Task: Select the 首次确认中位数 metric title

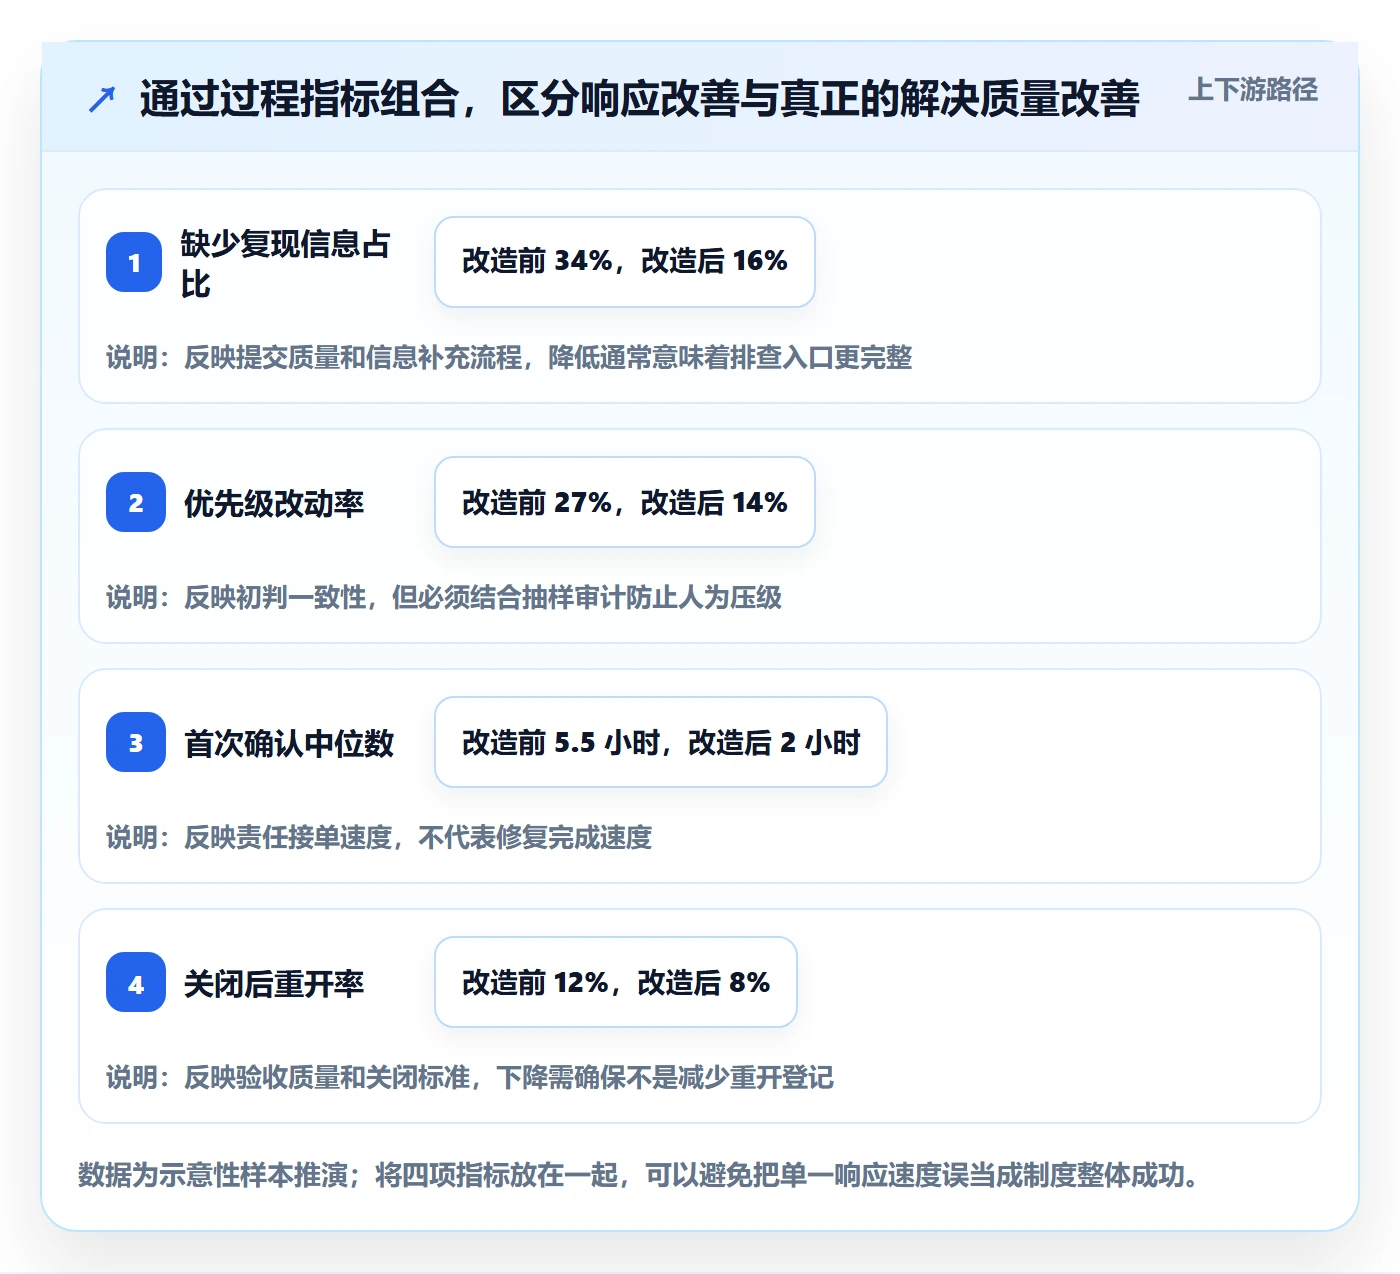Action: 289,743
